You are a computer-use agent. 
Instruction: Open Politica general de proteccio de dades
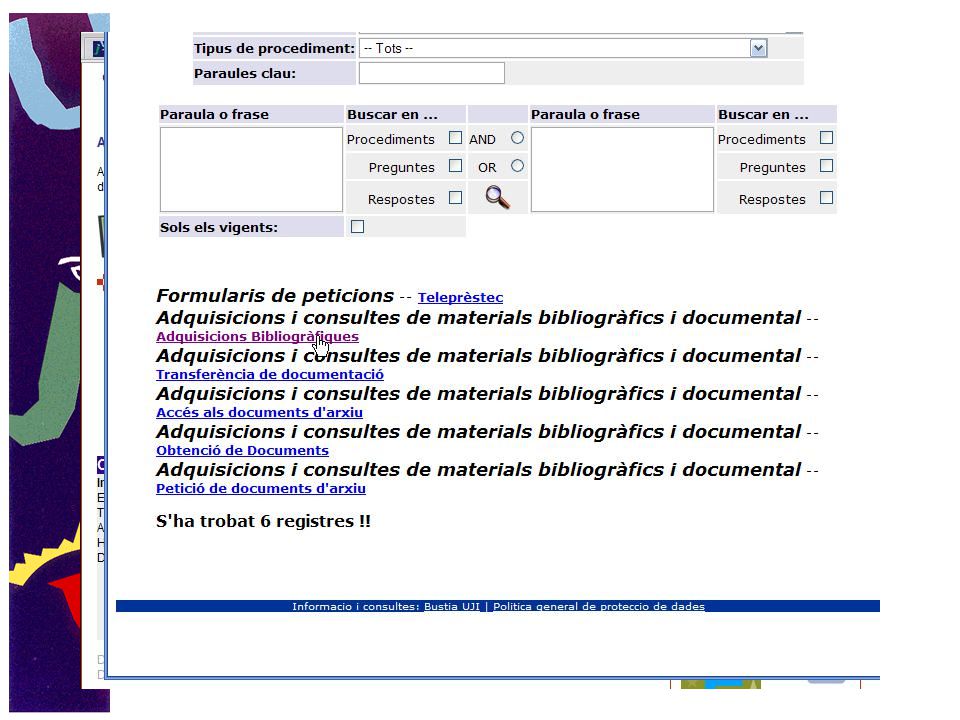[599, 607]
